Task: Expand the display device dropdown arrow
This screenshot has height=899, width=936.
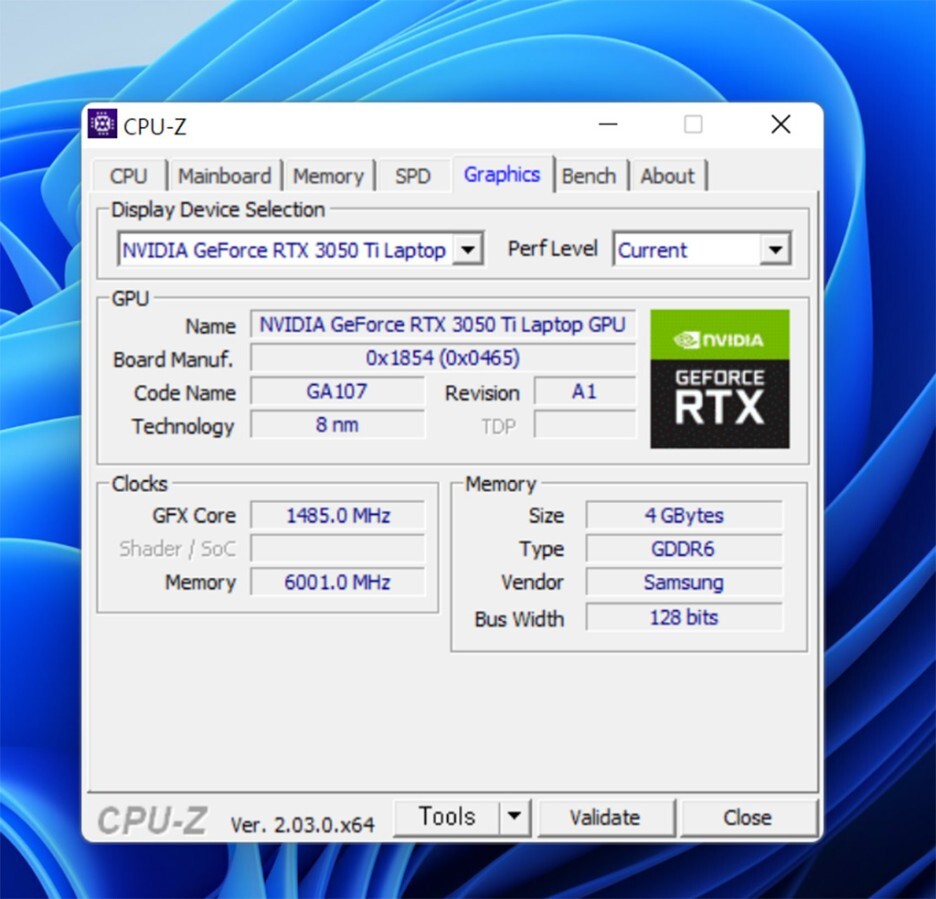Action: tap(467, 250)
